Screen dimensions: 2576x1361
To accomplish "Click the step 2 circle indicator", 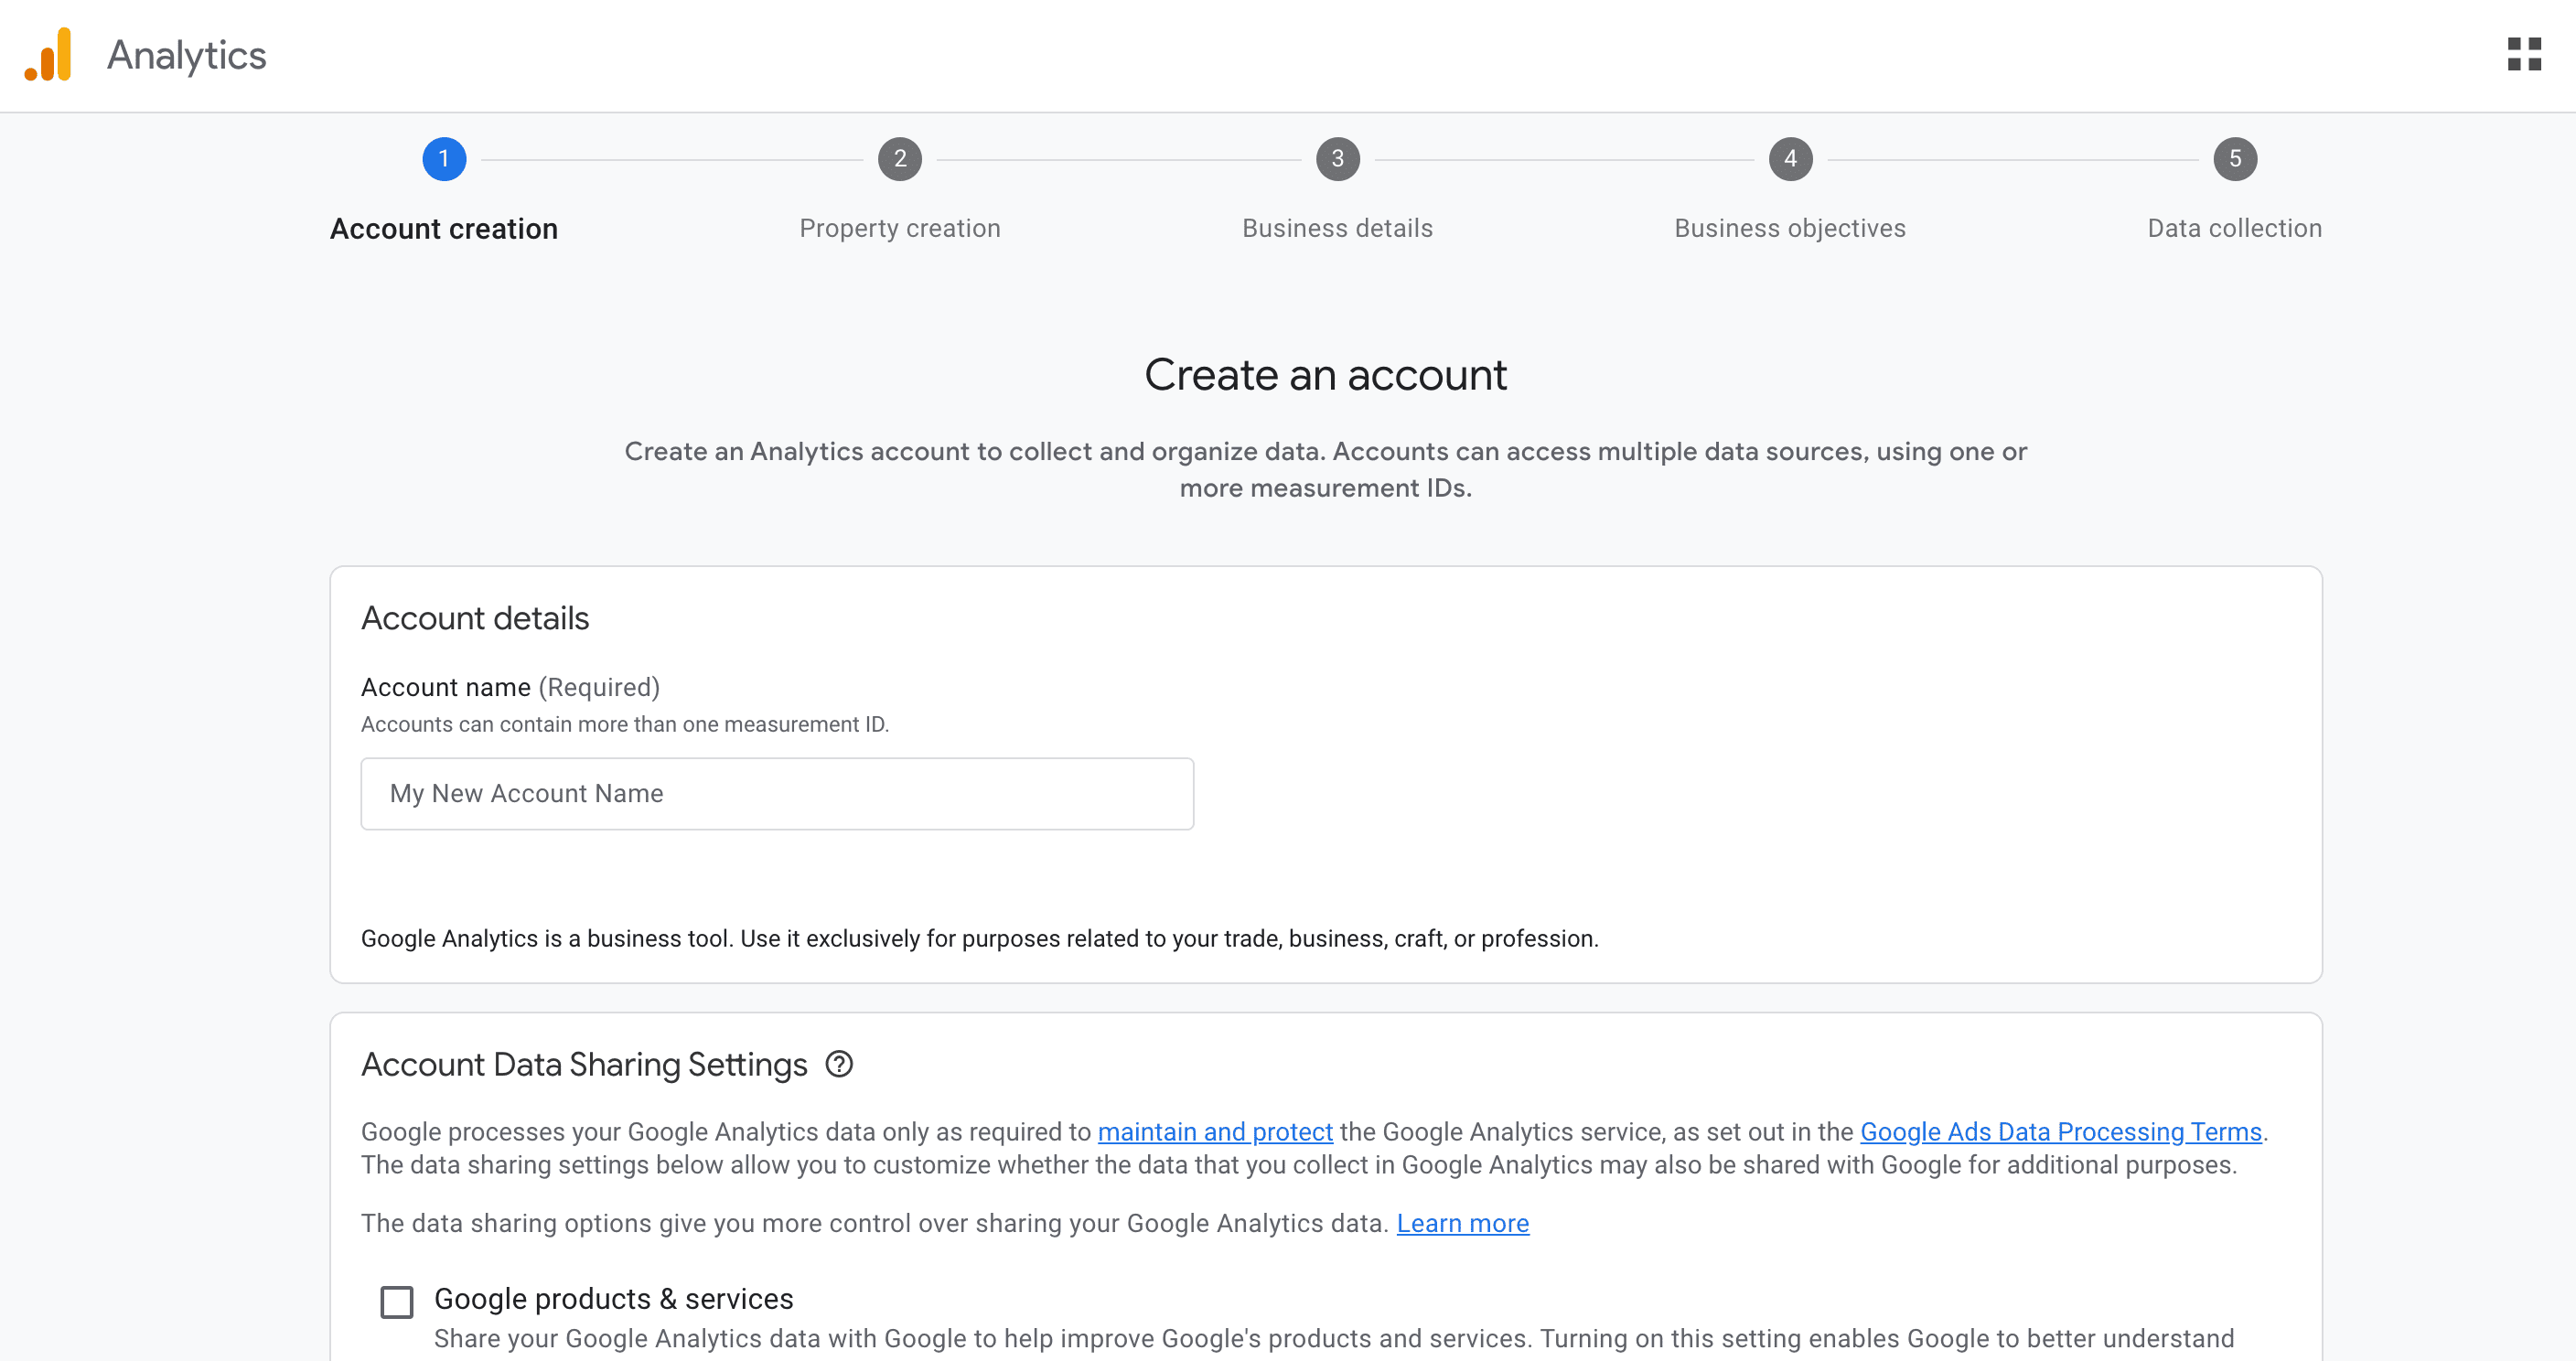I will coord(899,158).
